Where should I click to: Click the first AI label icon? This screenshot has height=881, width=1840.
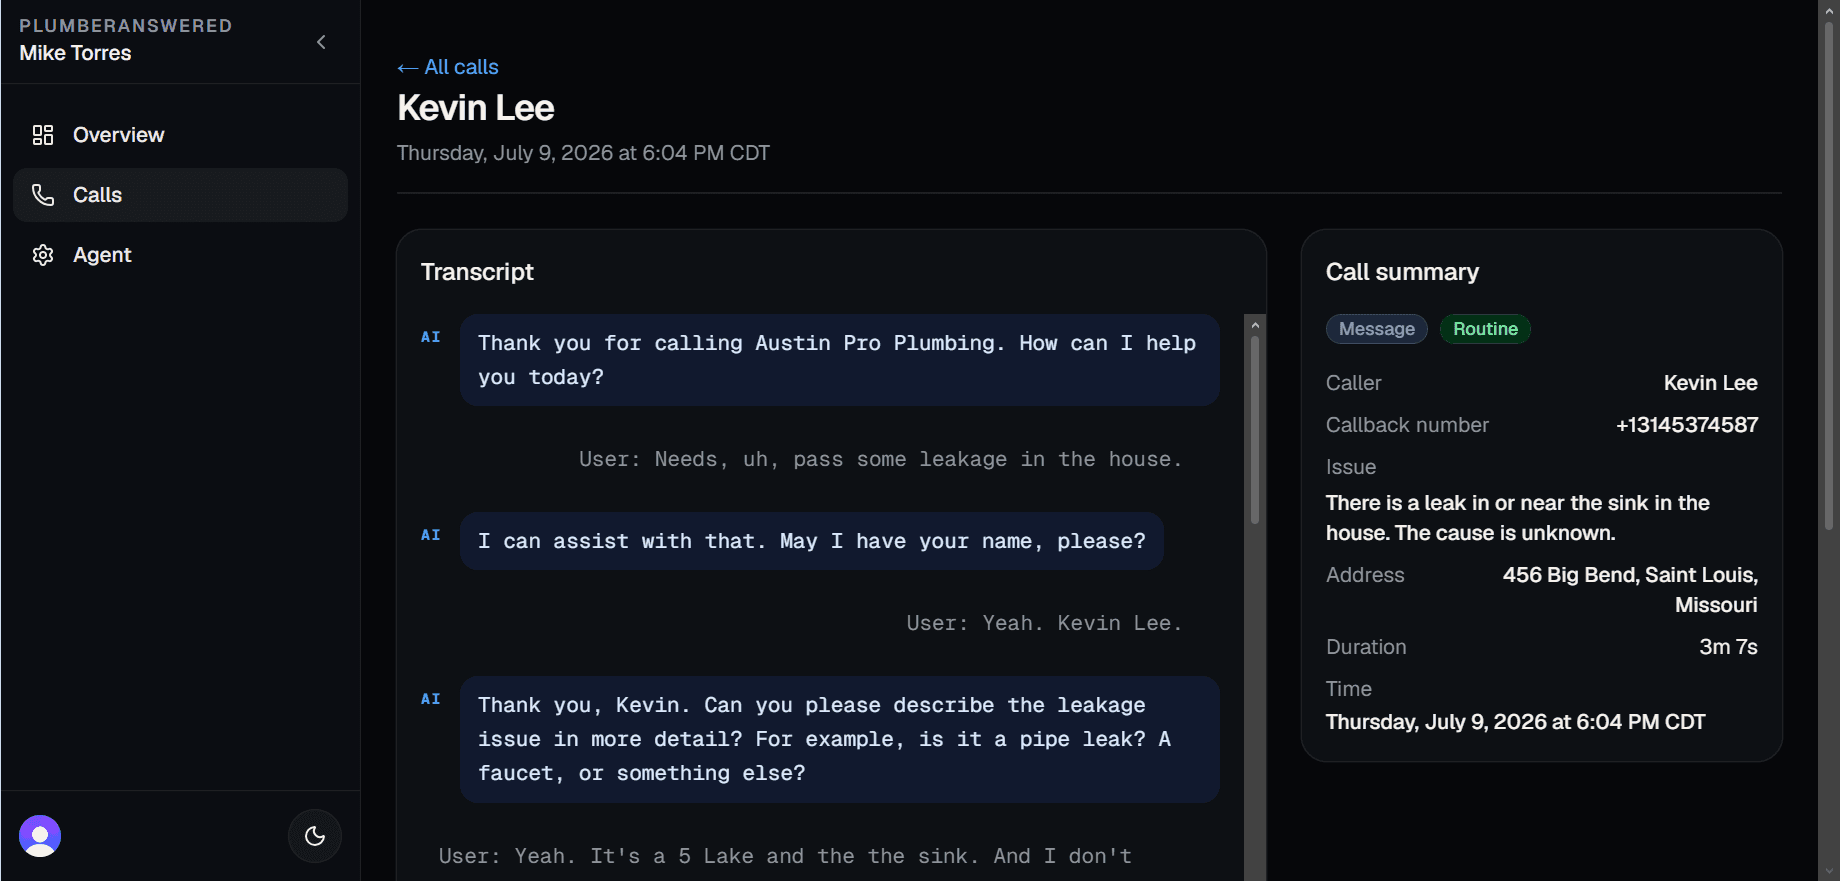coord(431,337)
